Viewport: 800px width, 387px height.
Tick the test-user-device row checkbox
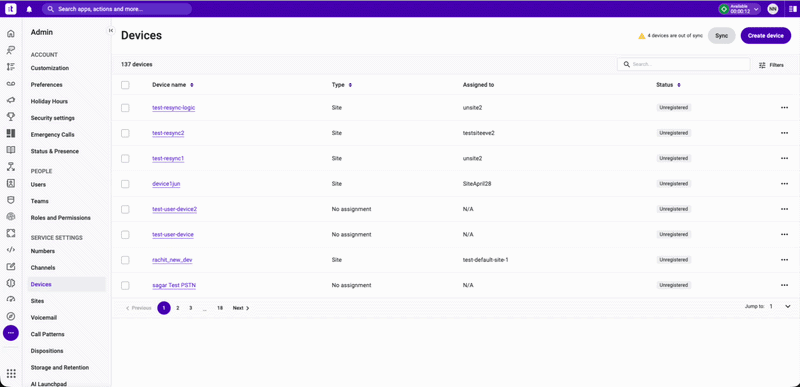tap(125, 235)
